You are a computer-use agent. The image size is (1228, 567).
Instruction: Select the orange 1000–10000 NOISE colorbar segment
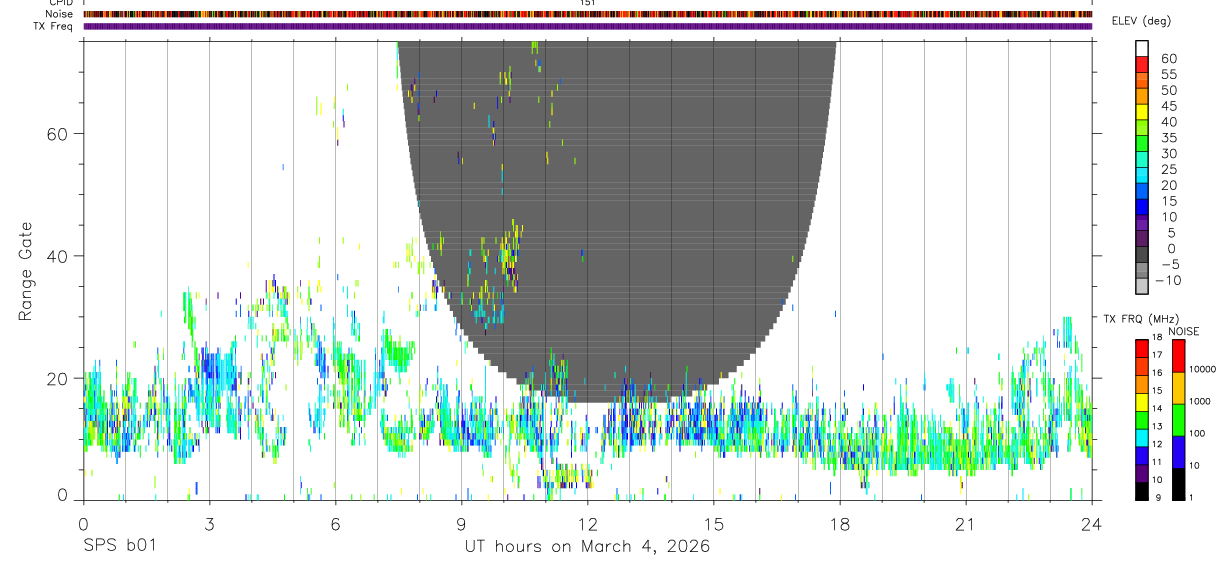[x=1179, y=387]
